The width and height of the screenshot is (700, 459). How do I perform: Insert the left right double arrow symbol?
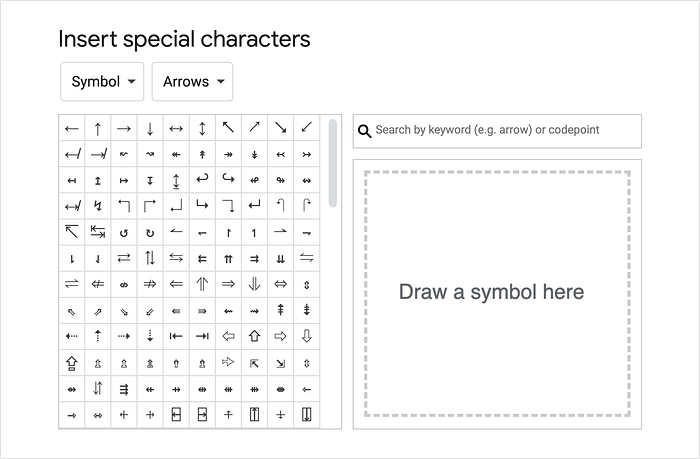click(281, 284)
